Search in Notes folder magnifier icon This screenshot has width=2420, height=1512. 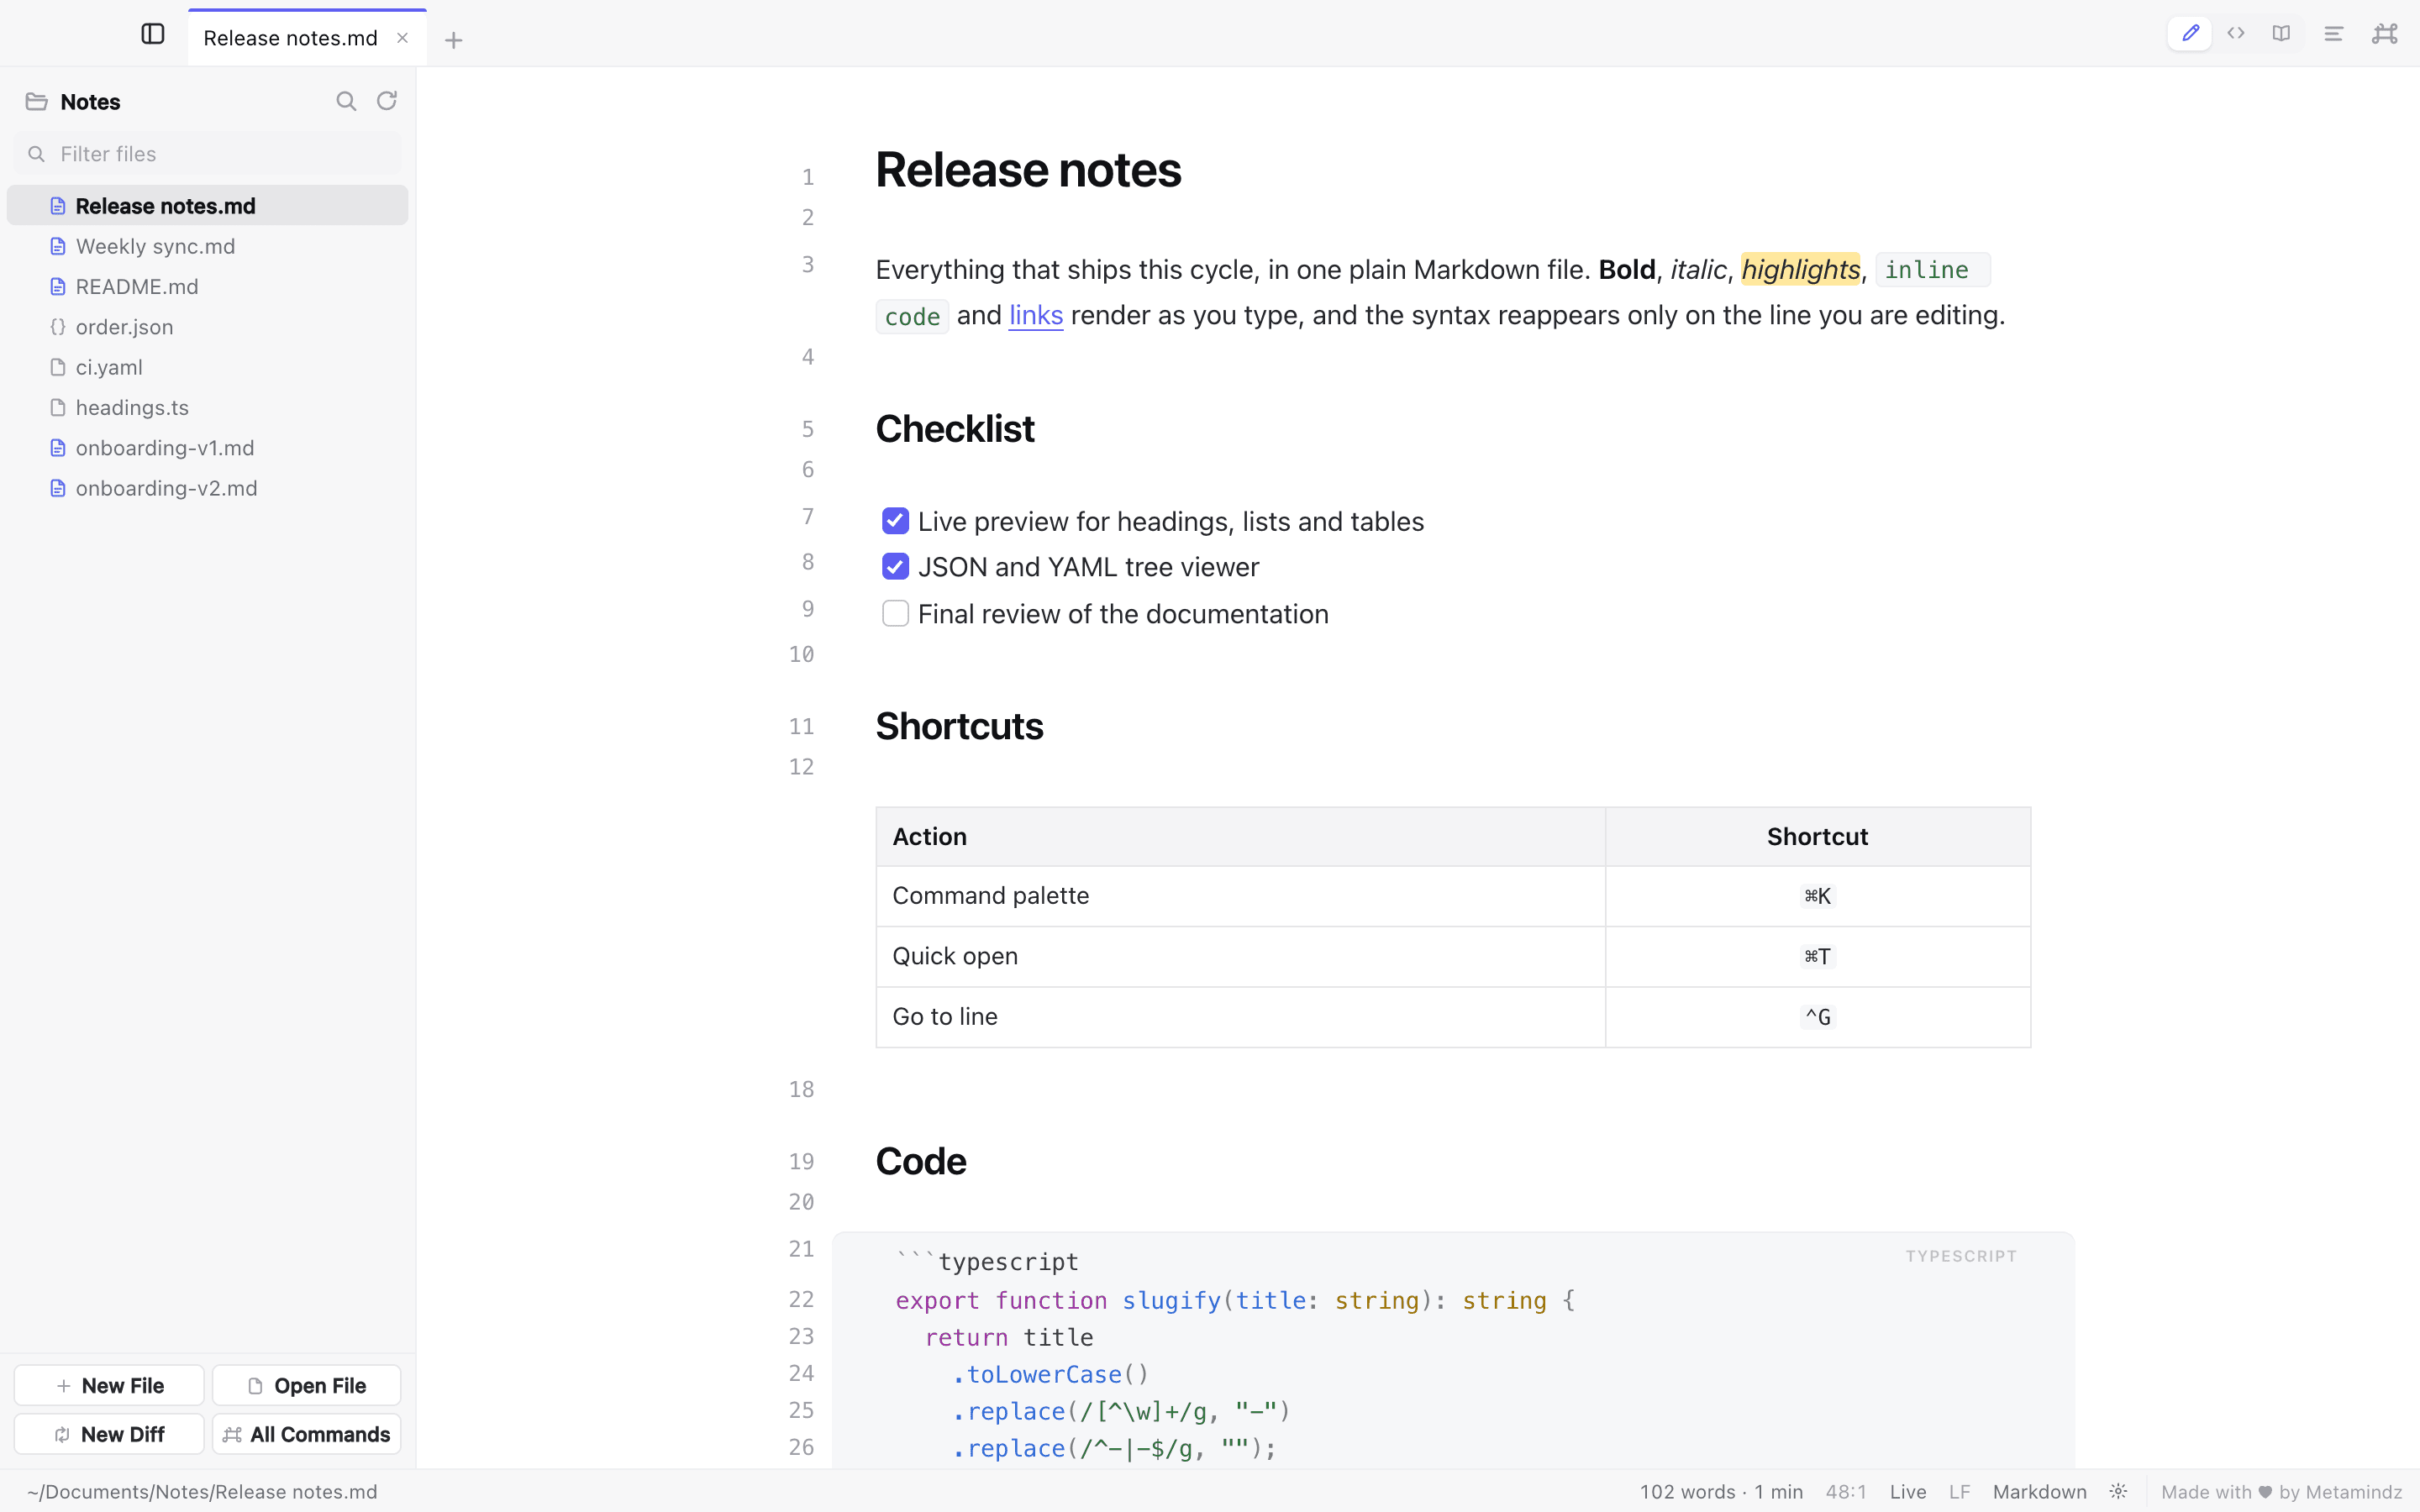(346, 101)
